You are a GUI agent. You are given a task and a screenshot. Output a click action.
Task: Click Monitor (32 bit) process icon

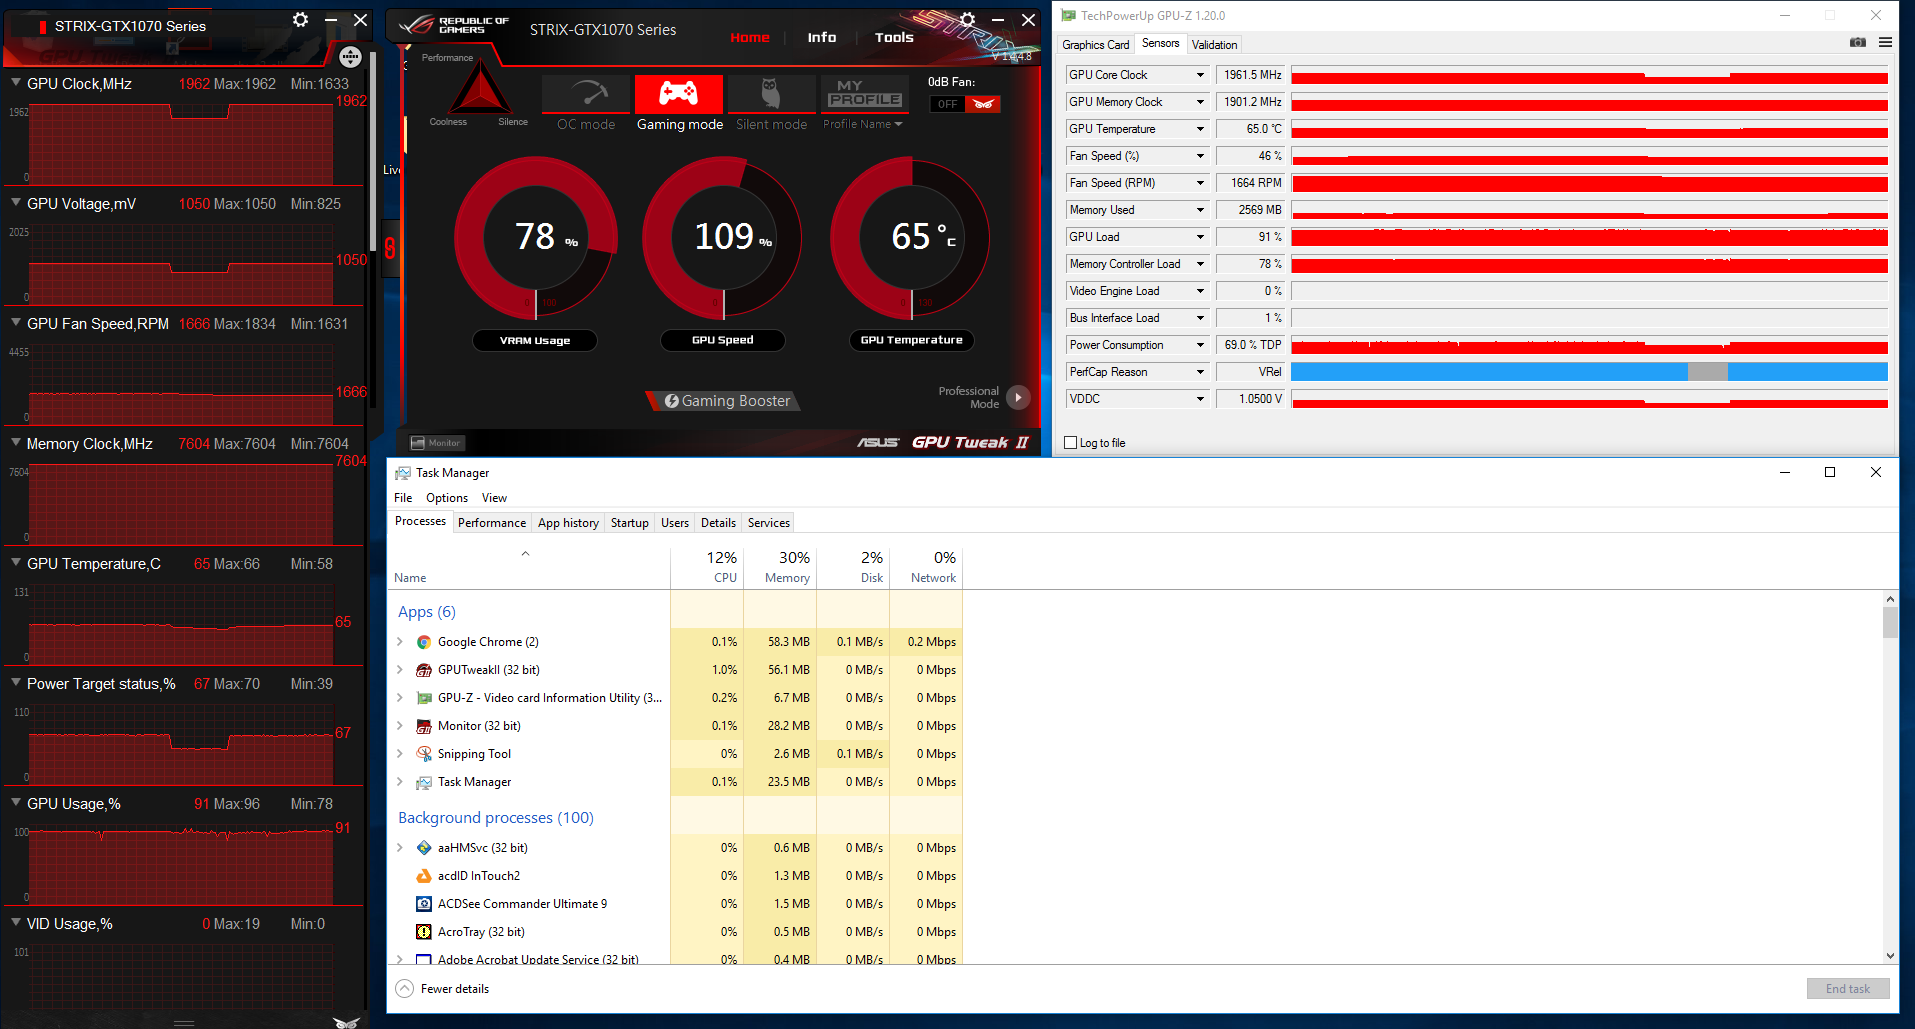point(424,726)
